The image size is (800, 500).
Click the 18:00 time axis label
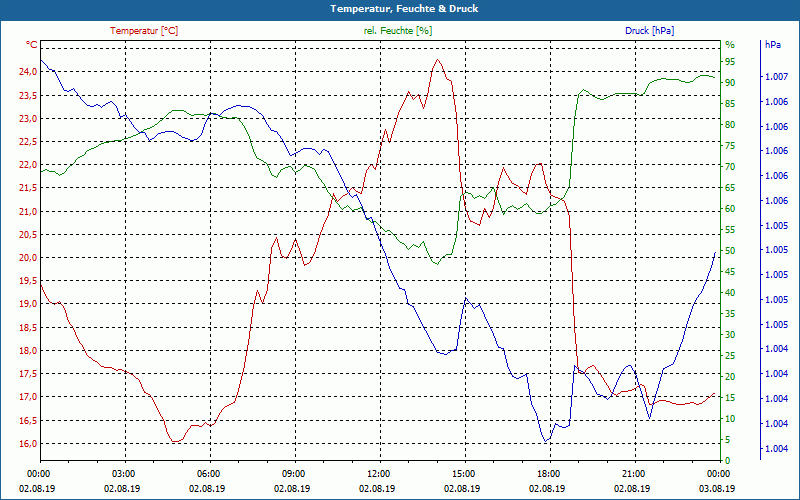pos(549,474)
